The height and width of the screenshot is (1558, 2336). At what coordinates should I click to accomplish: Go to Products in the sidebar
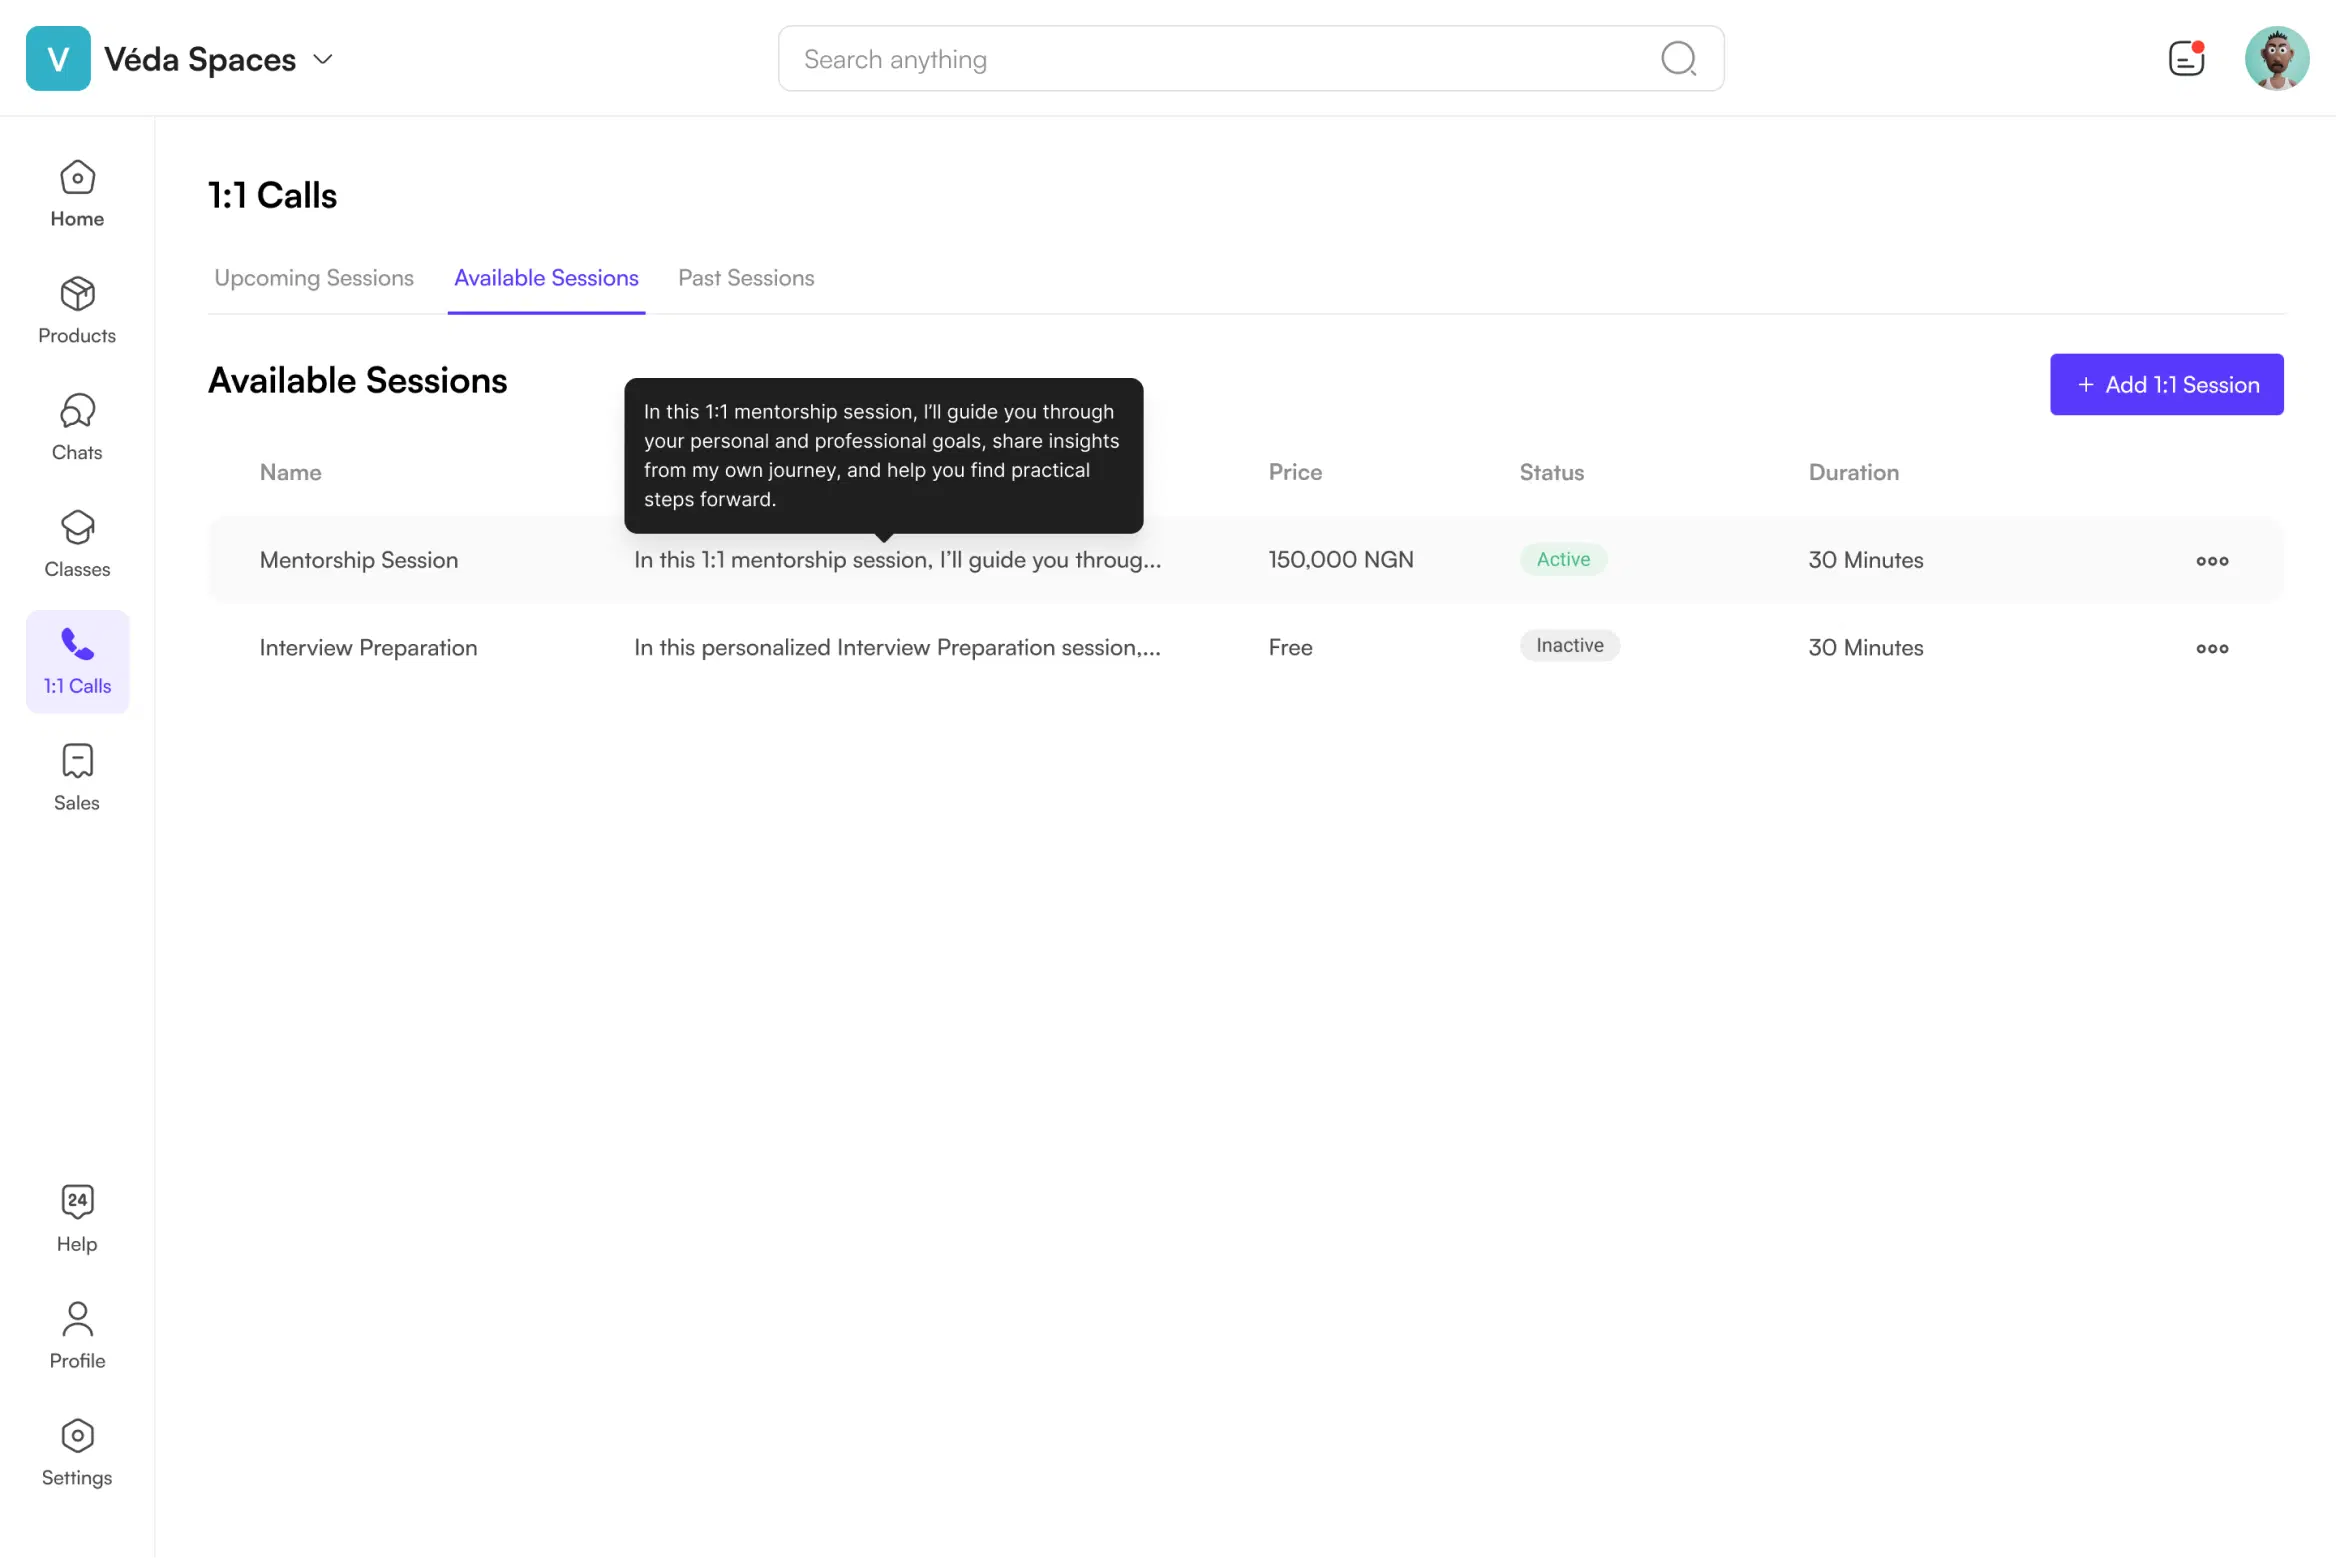click(x=77, y=312)
